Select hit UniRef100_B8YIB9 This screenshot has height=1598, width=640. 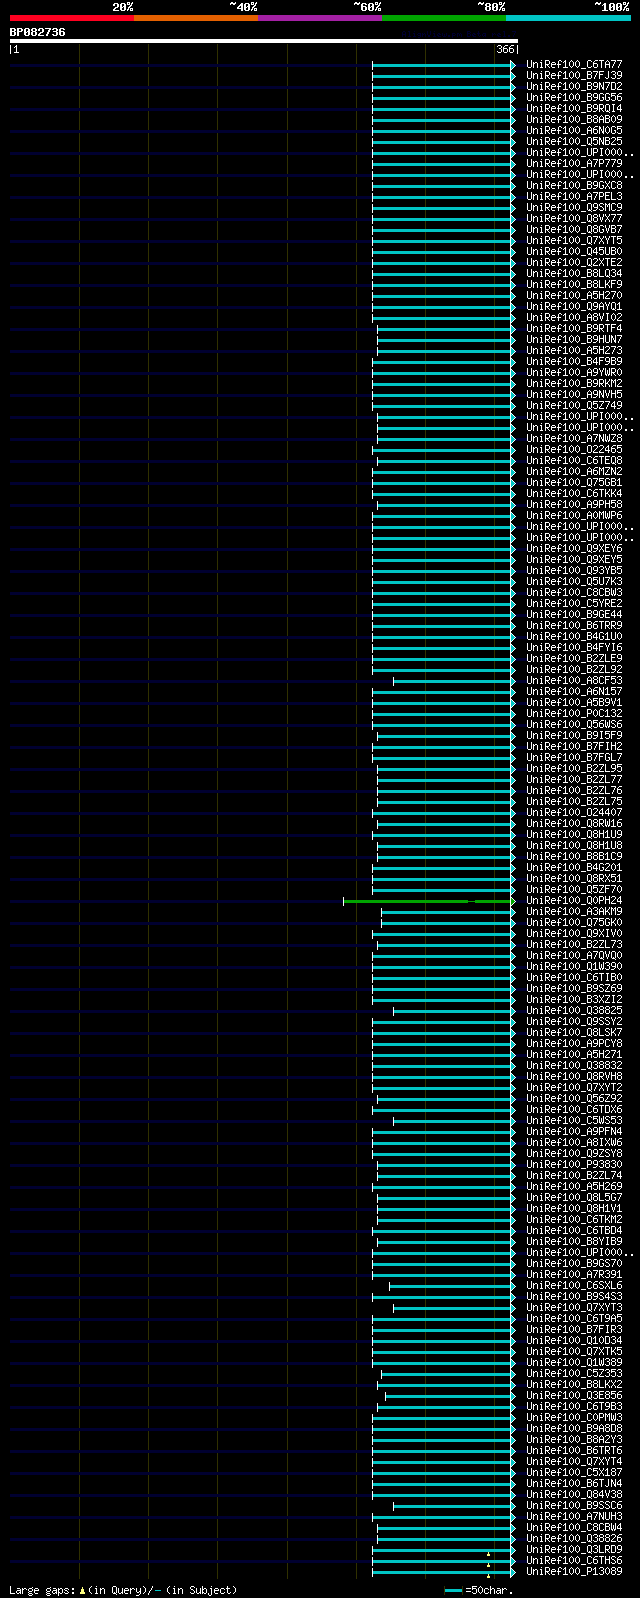click(x=574, y=1242)
